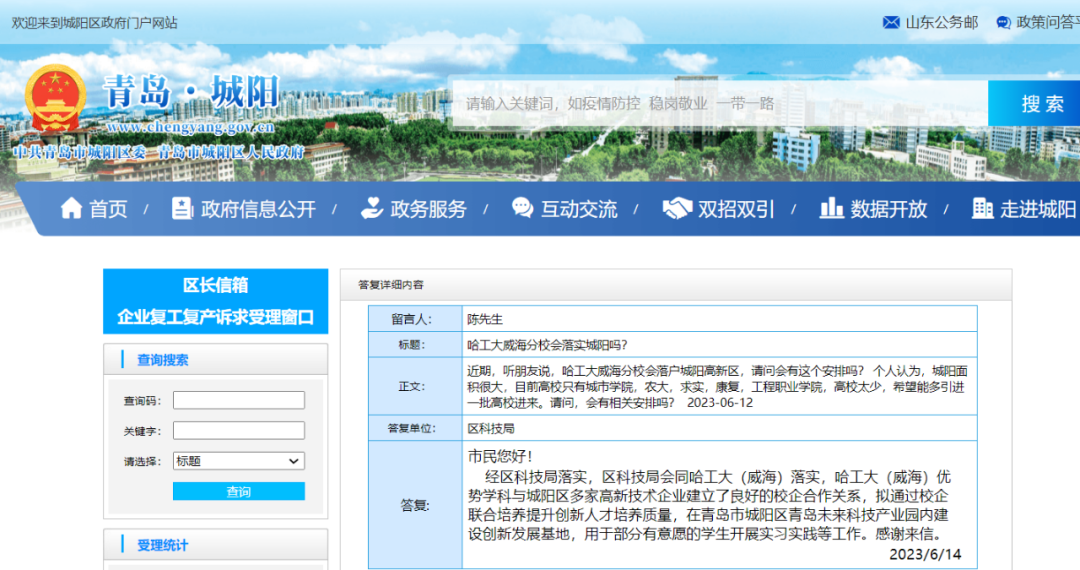
Task: Click the 青岛·城阳 site title
Action: [191, 92]
